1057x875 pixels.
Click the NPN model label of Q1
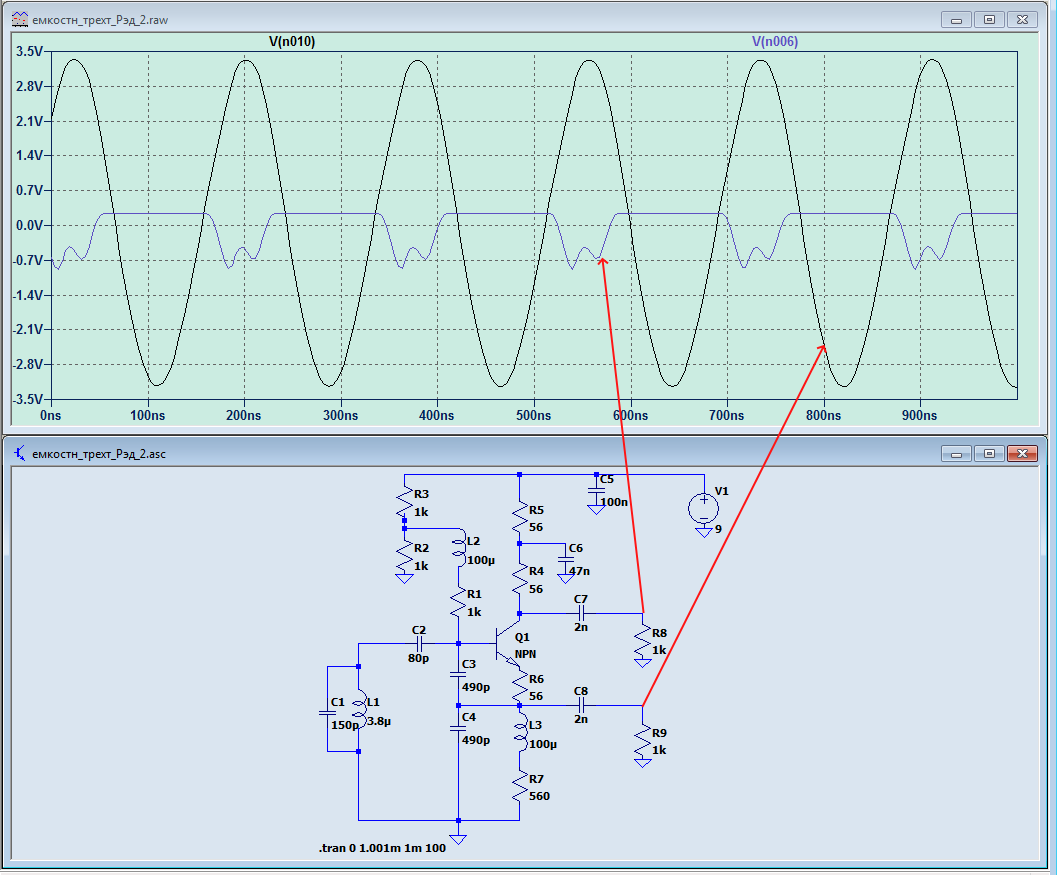525,654
